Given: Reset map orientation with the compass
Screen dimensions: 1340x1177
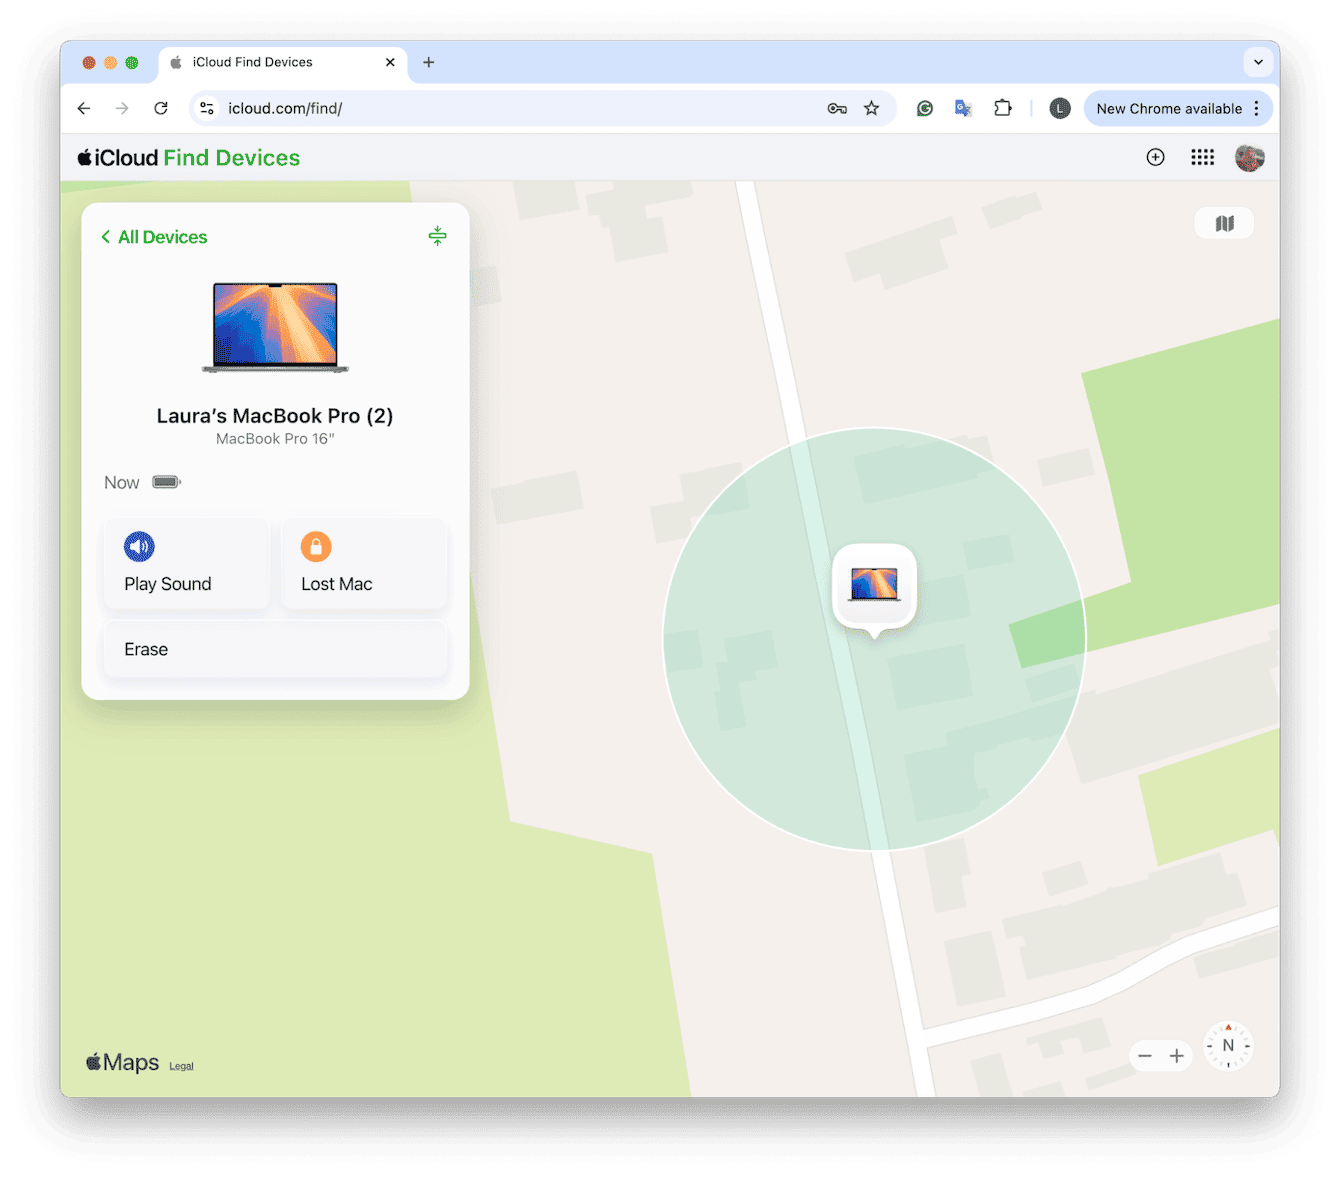Looking at the screenshot, I should coord(1228,1044).
